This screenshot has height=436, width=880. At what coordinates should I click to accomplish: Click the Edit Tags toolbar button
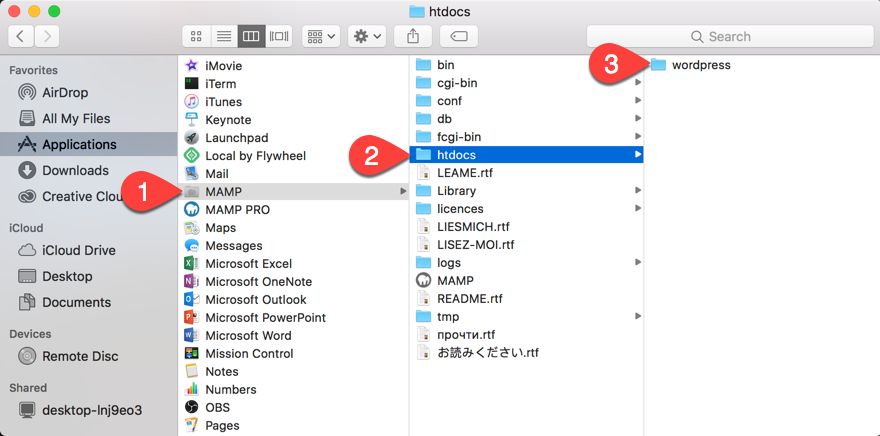point(459,36)
